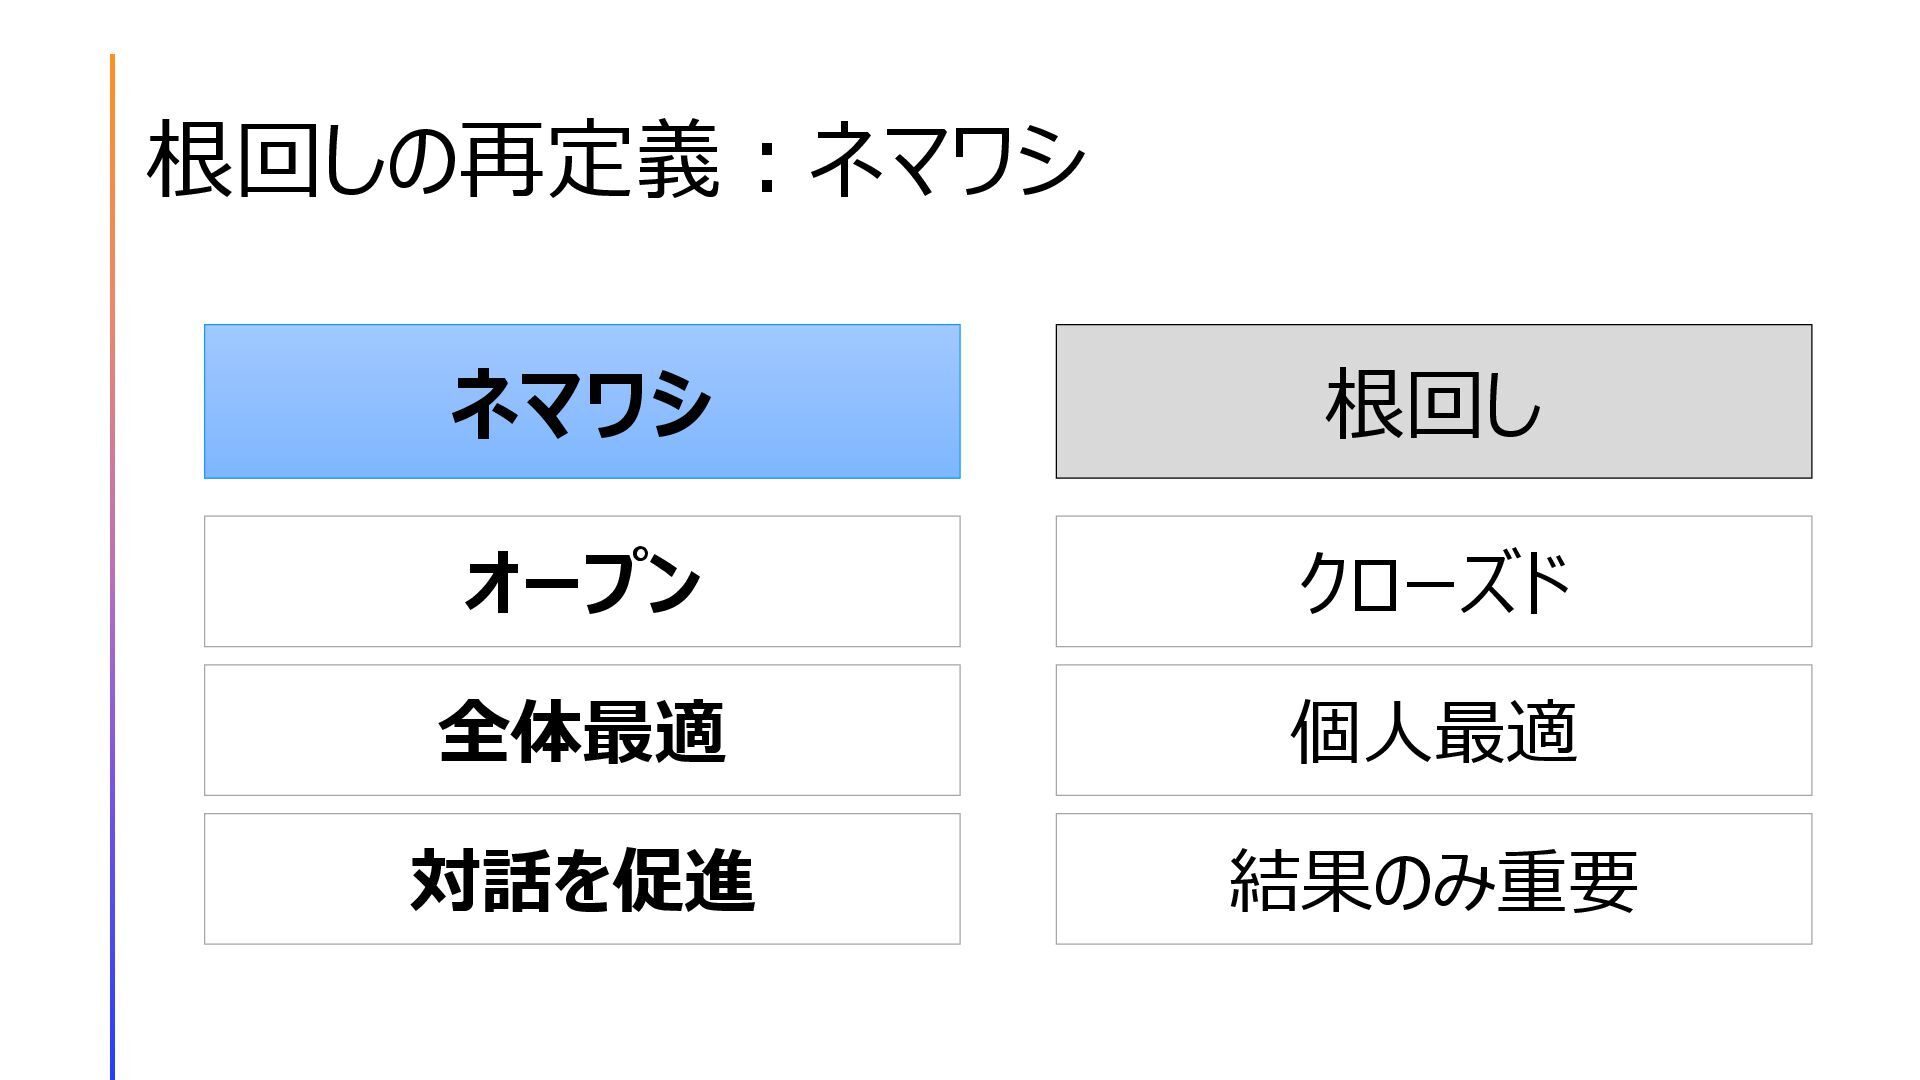The image size is (1920, 1080).
Task: Click the クローズド box
Action: 1434,581
